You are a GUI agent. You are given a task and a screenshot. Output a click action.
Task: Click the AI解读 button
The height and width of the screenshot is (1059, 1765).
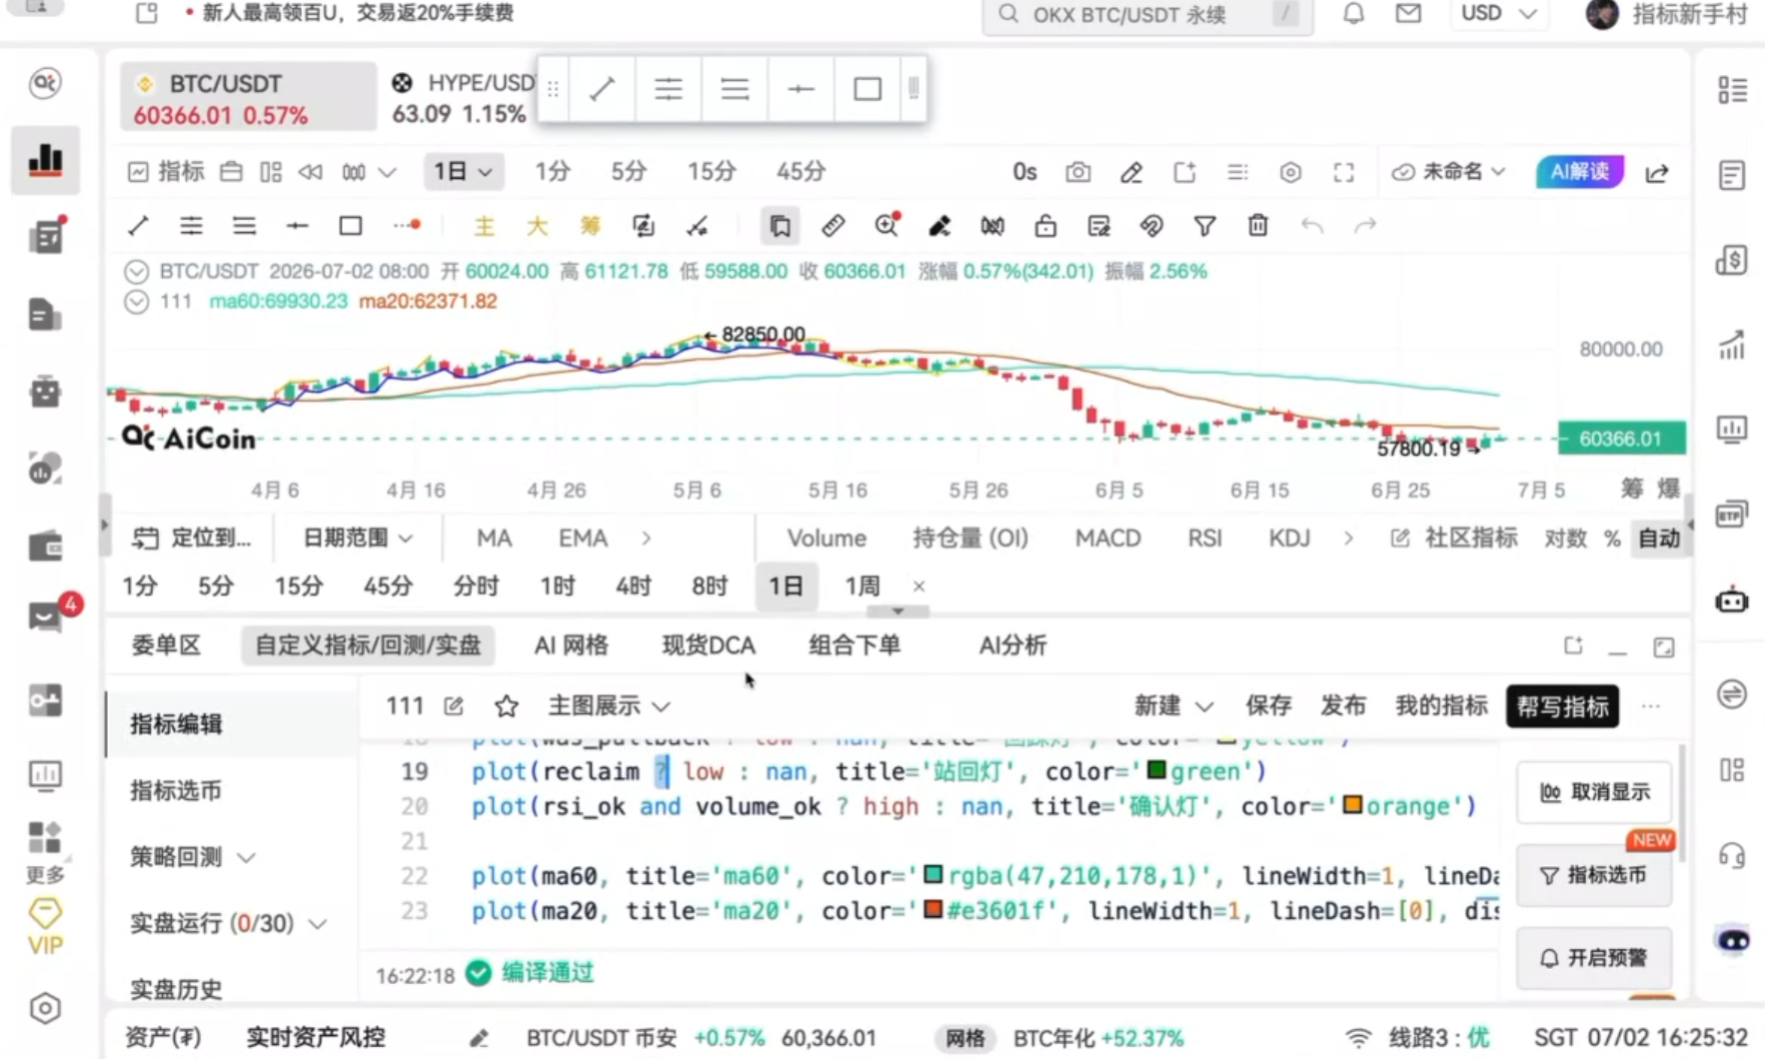pos(1579,172)
